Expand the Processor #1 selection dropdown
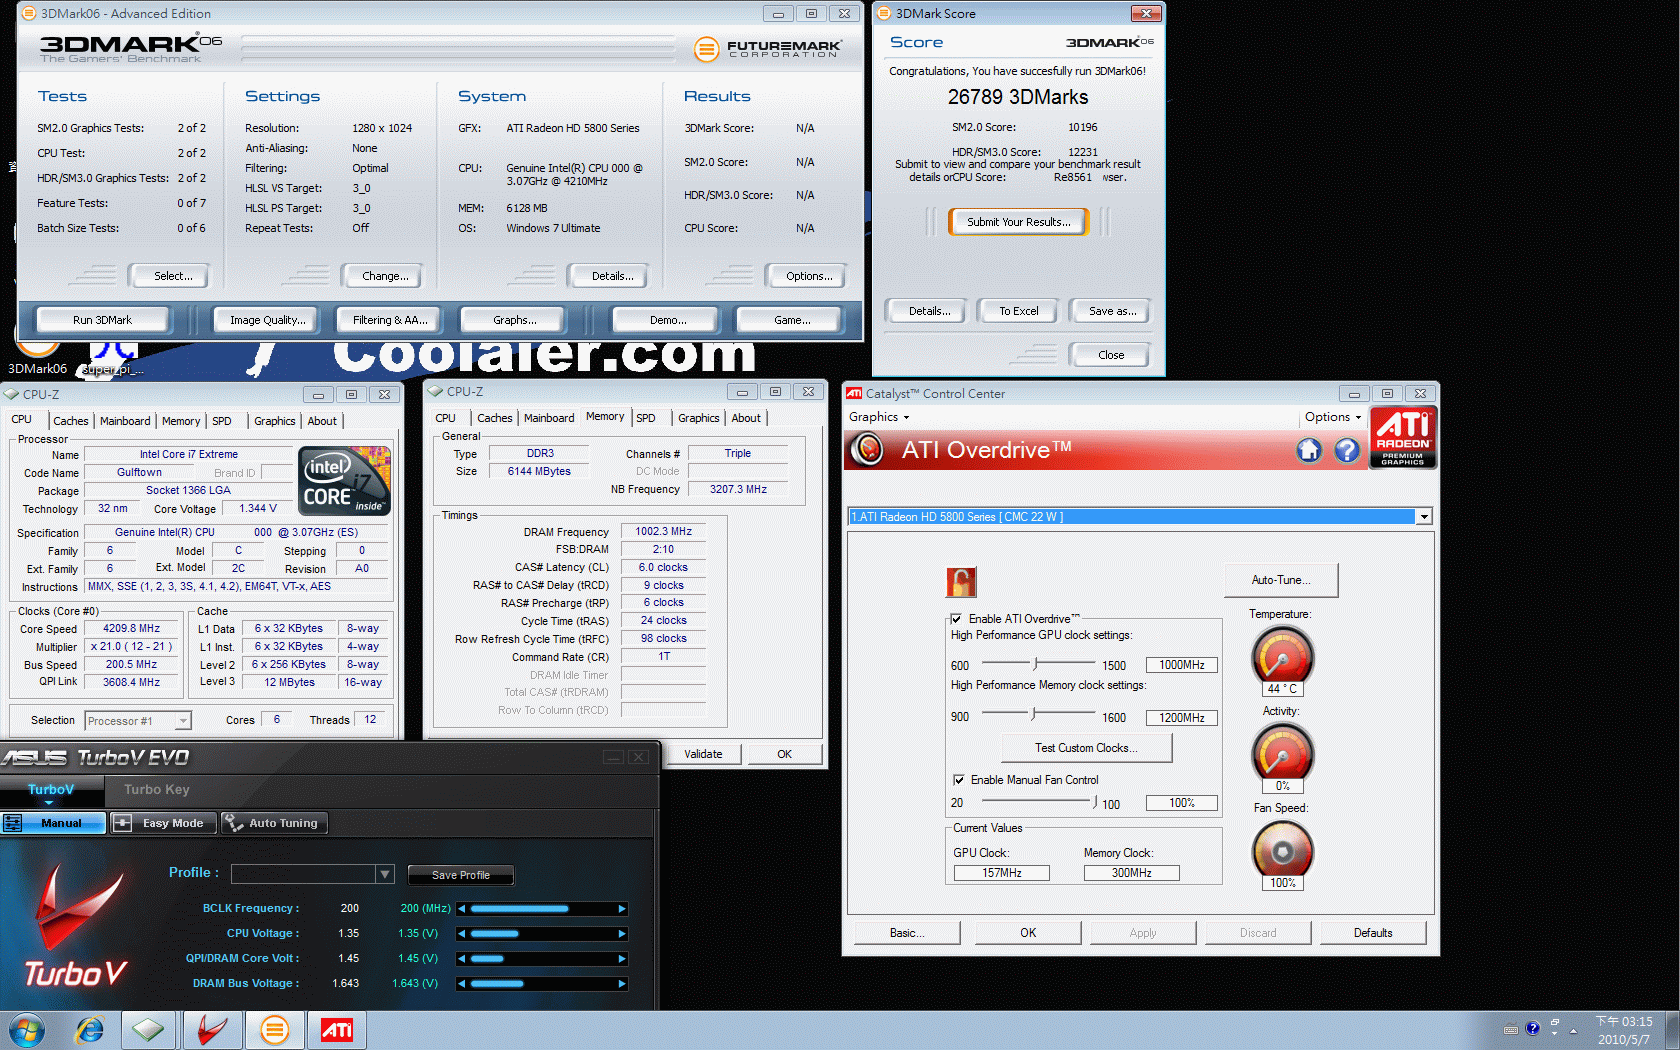This screenshot has height=1050, width=1680. pyautogui.click(x=183, y=721)
